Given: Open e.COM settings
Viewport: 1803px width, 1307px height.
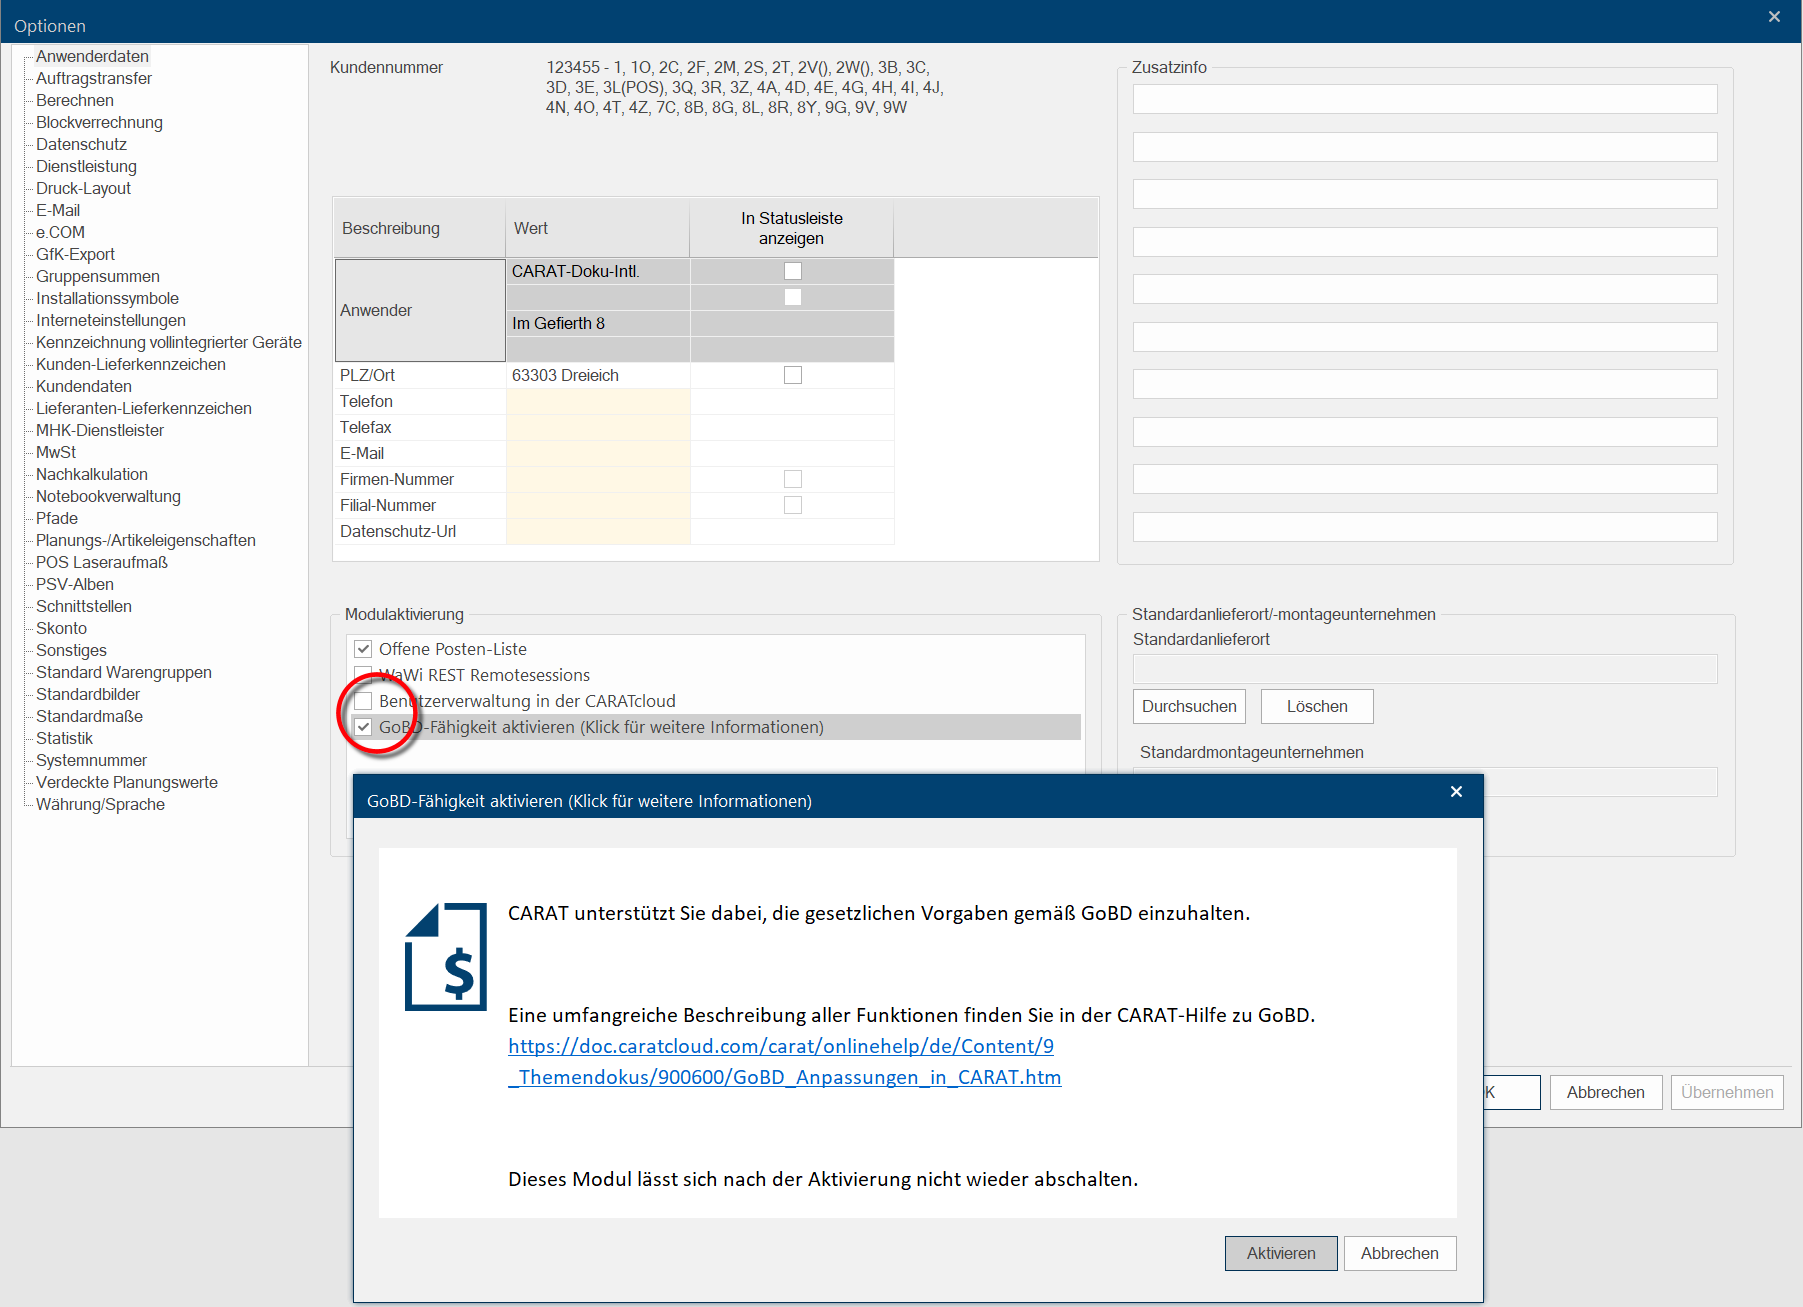Looking at the screenshot, I should point(60,232).
